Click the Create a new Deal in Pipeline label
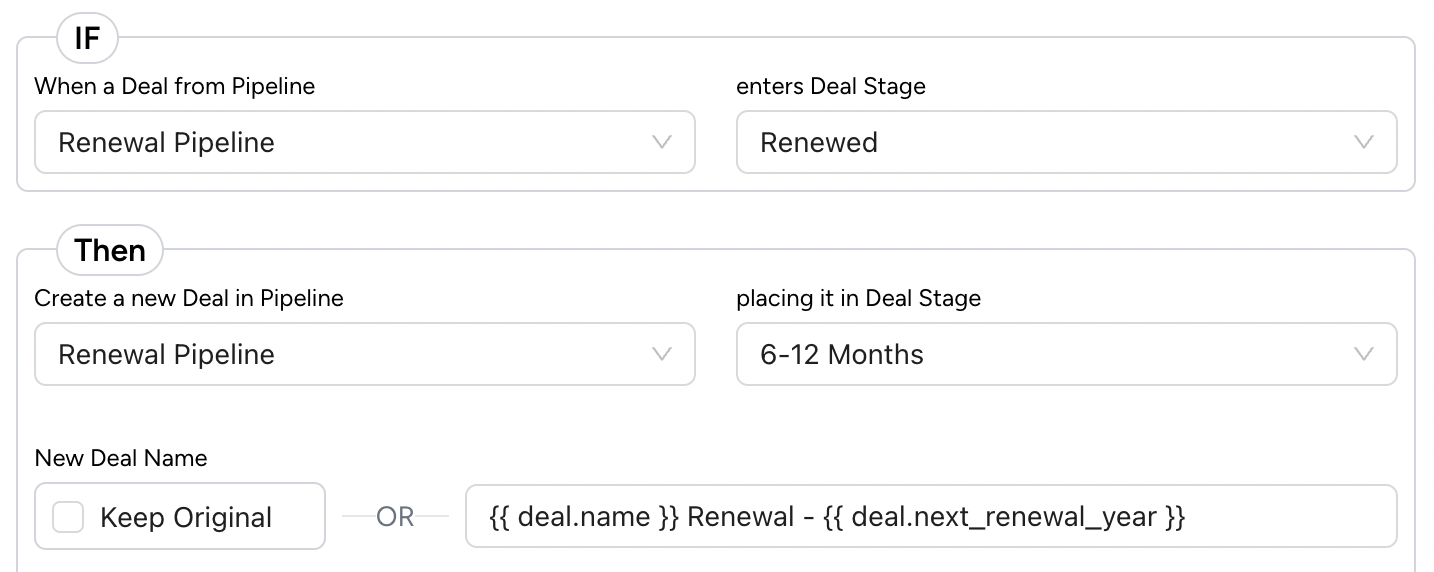The image size is (1434, 572). (x=189, y=298)
